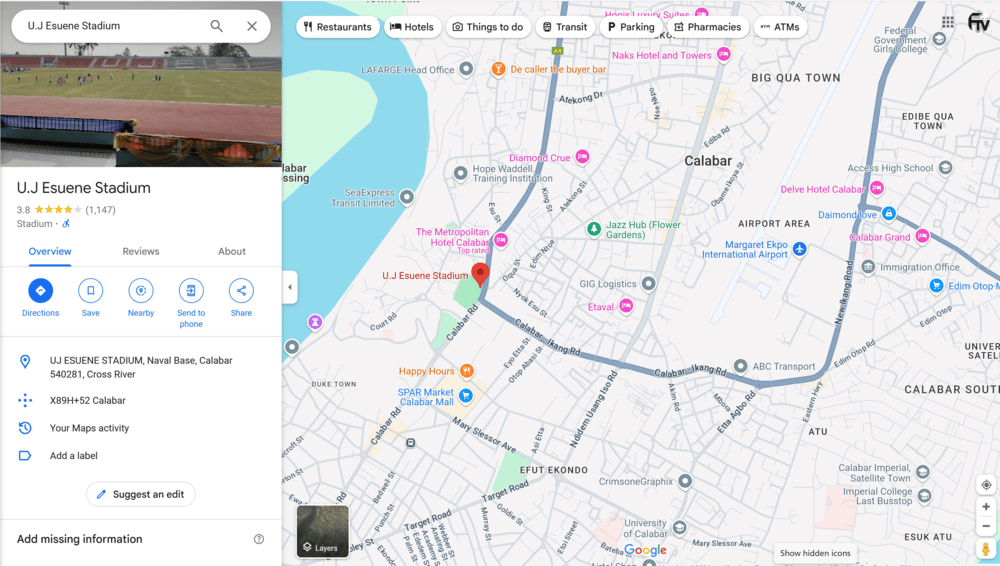Get Directions to the stadium
The height and width of the screenshot is (566, 1000).
[40, 291]
